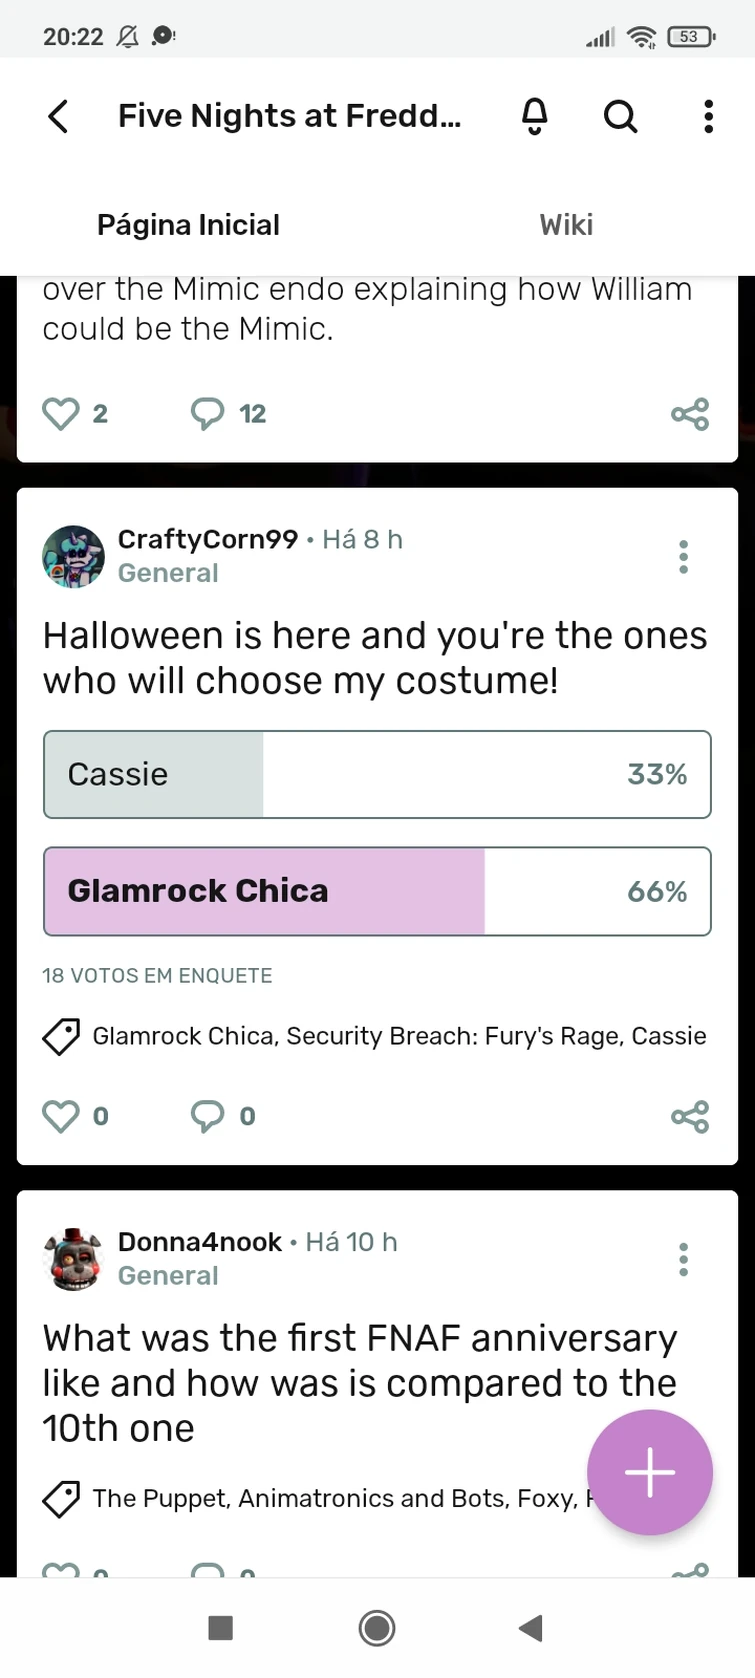Like CraftyCorn99's Halloween costume poll
The image size is (755, 1678).
click(x=60, y=1116)
